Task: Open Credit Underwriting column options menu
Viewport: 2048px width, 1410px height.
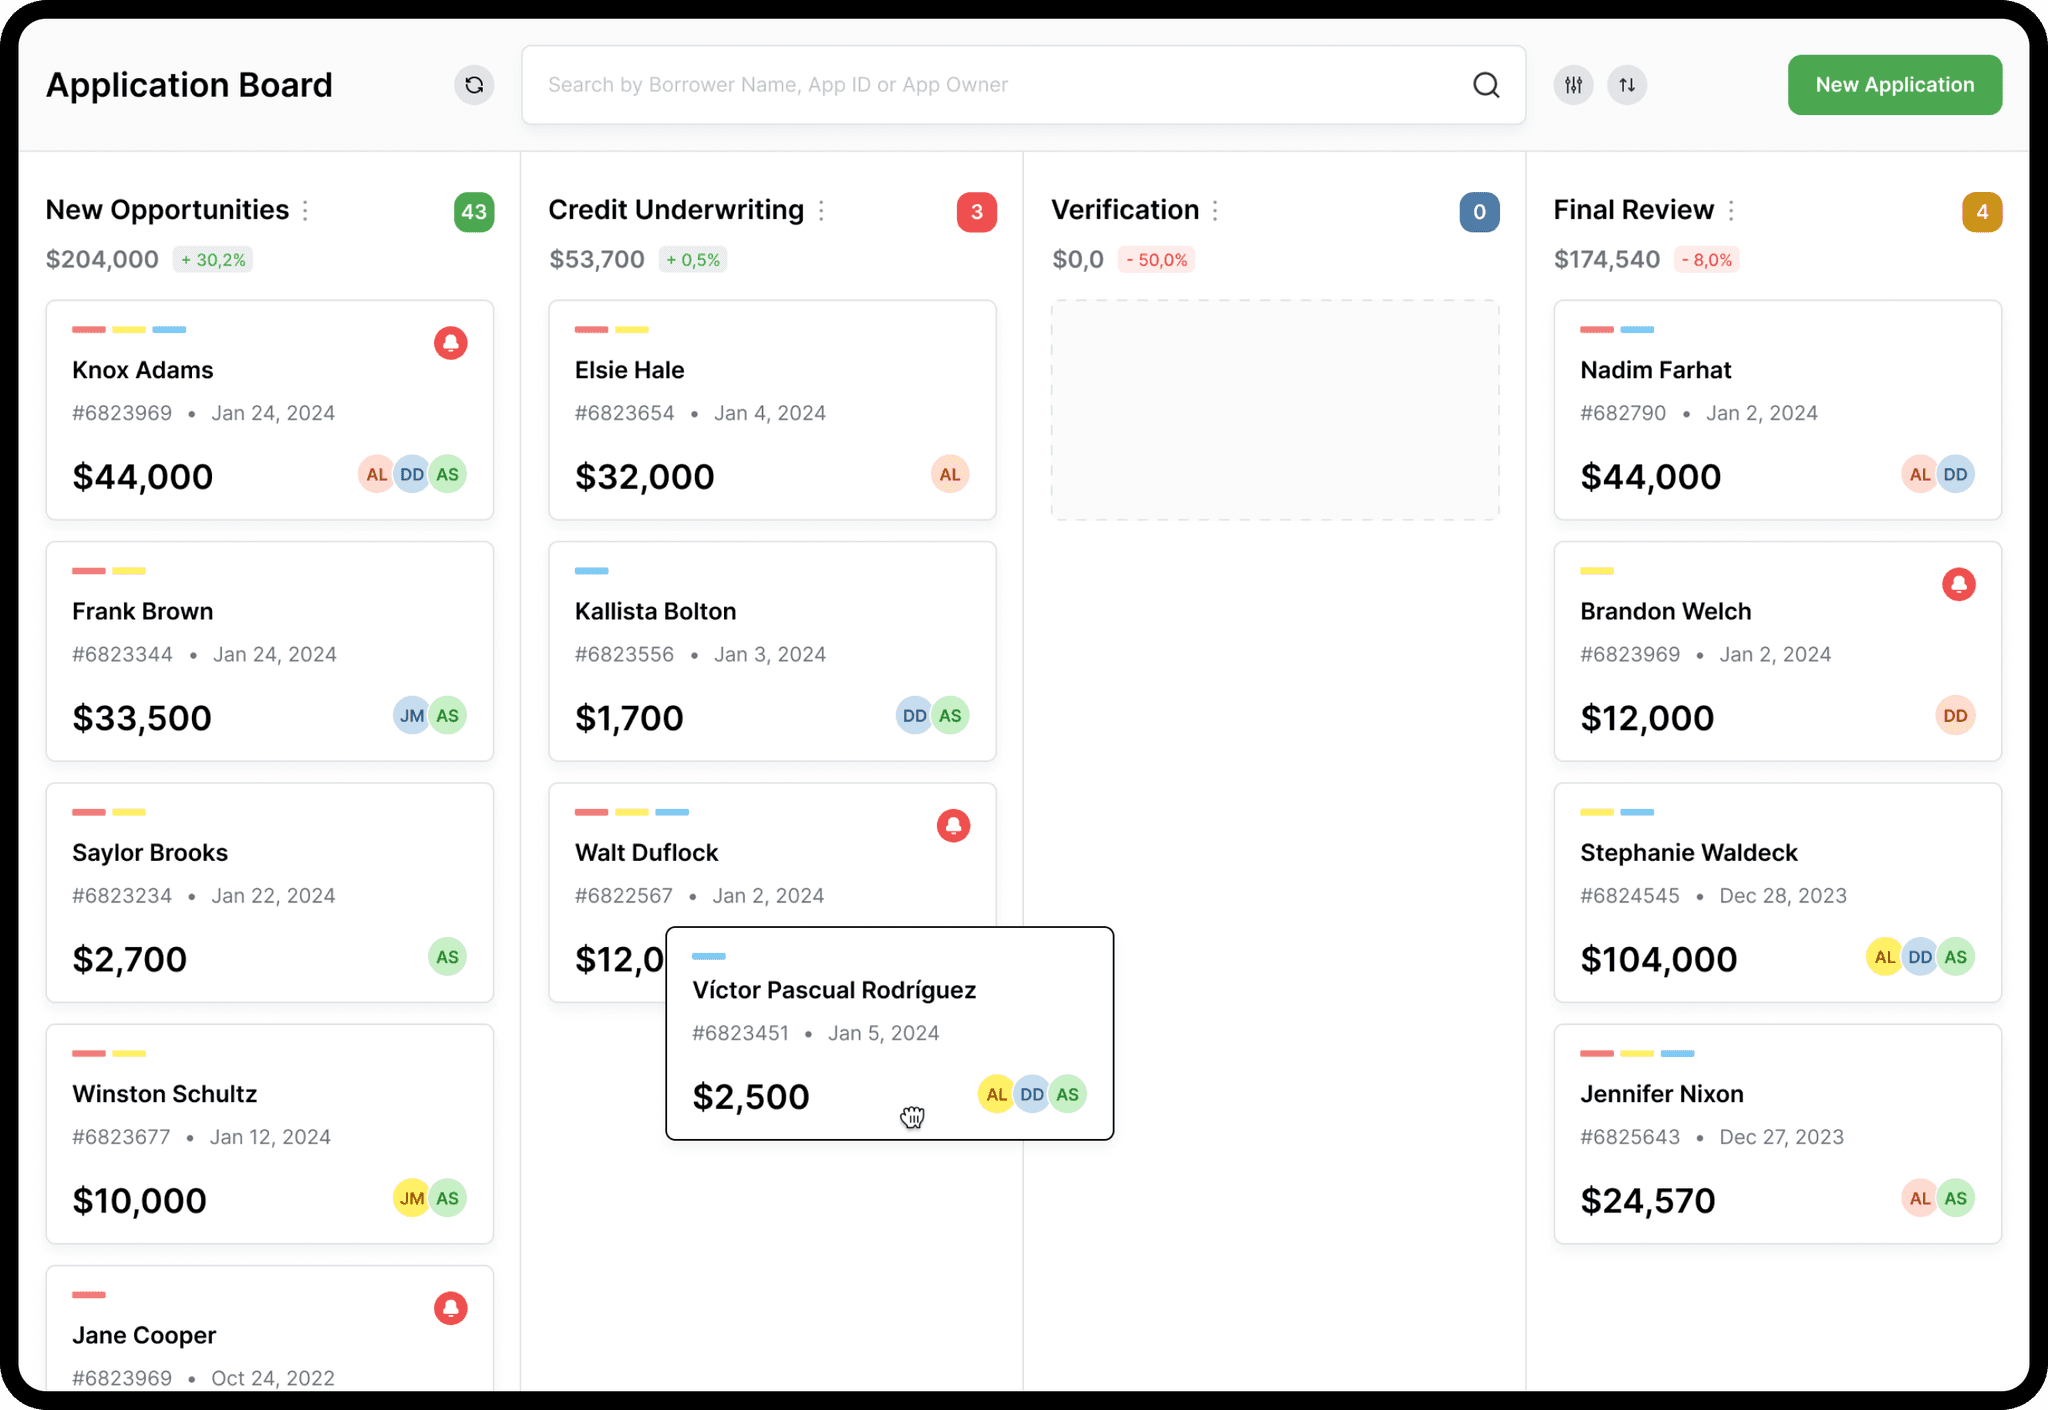Action: pos(821,210)
